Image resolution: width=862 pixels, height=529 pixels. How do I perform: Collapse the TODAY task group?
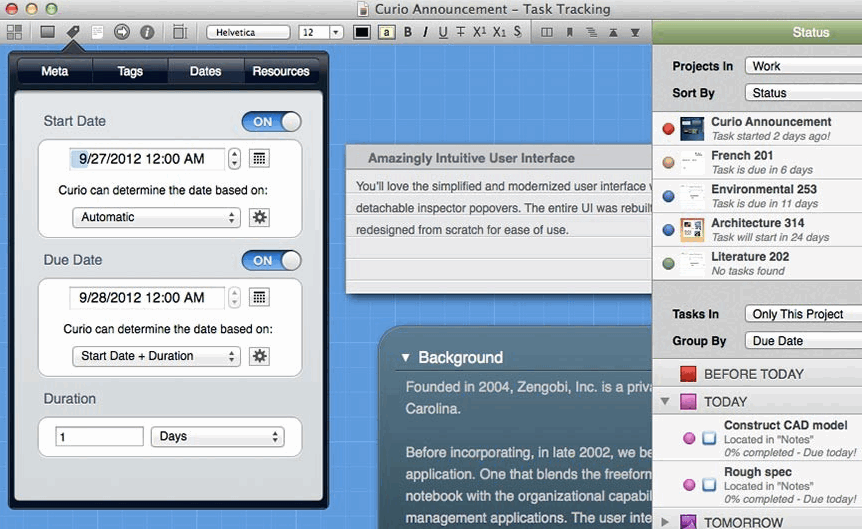coord(665,401)
